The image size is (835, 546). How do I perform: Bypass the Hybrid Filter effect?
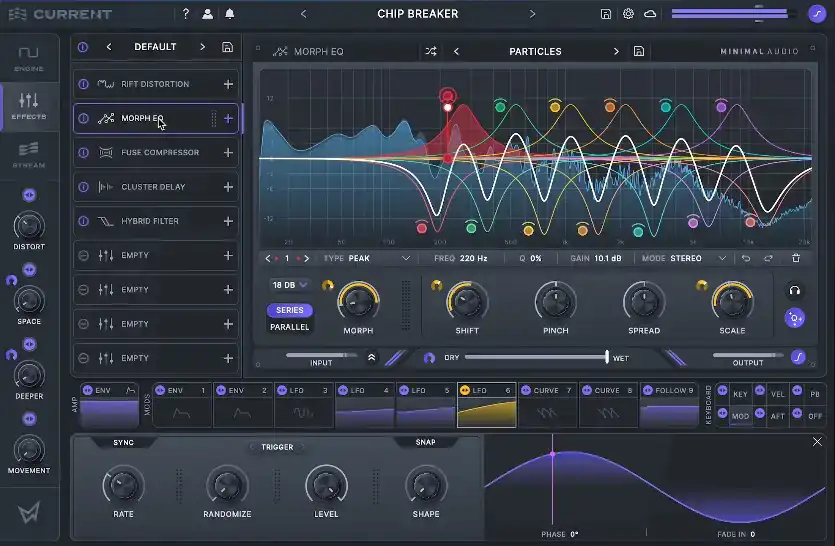coord(84,221)
